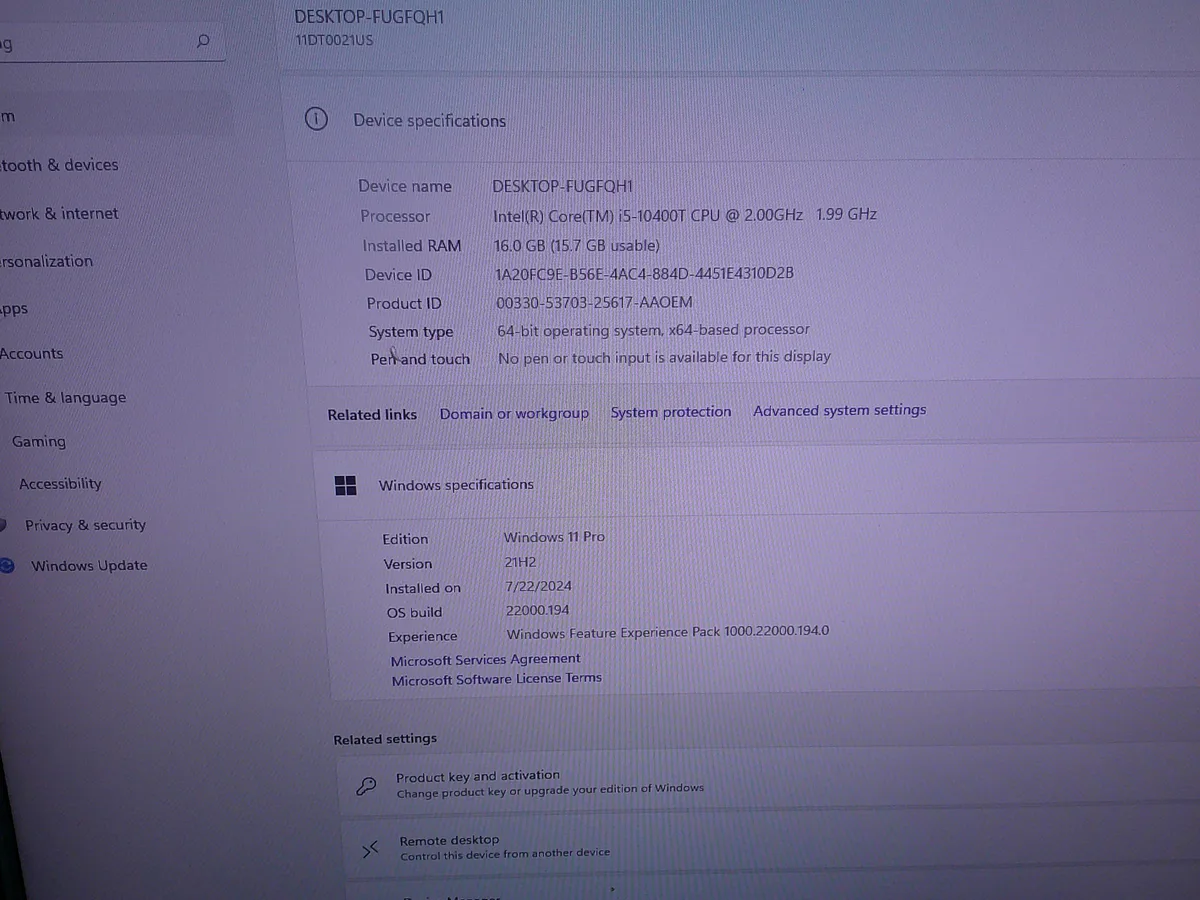The image size is (1200, 900).
Task: Click the Device specifications header
Action: click(x=429, y=120)
